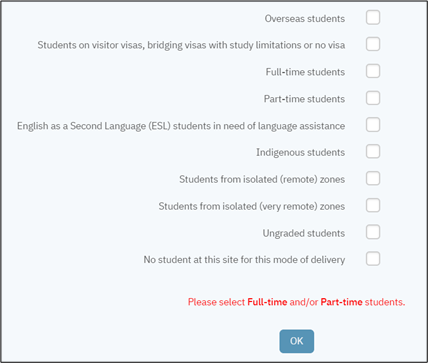Viewport: 428px width, 363px height.
Task: Toggle the isolated (very remote) zones checkbox
Action: 373,206
